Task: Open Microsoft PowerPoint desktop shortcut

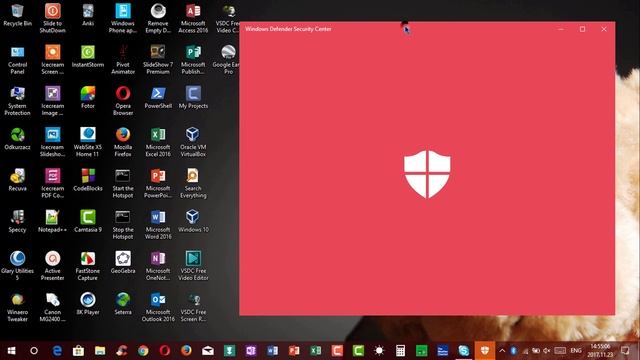Action: 158,183
